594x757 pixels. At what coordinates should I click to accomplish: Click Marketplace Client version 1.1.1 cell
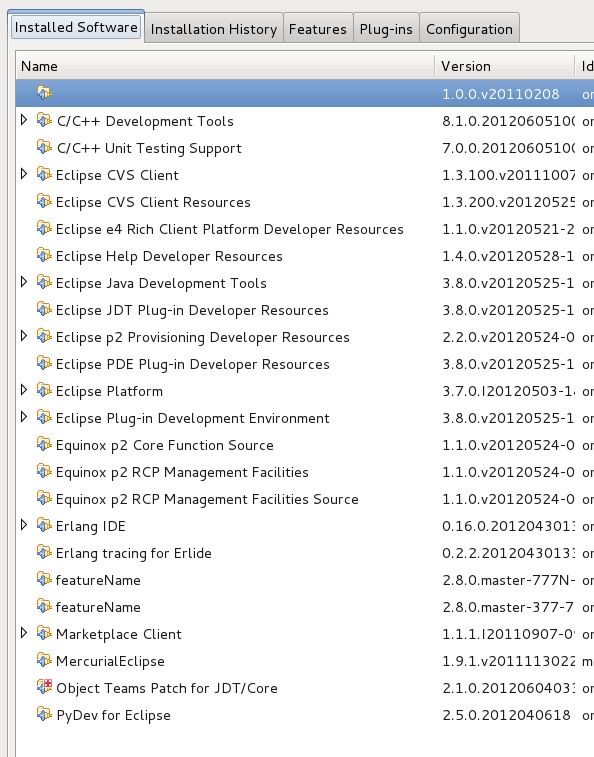[509, 634]
